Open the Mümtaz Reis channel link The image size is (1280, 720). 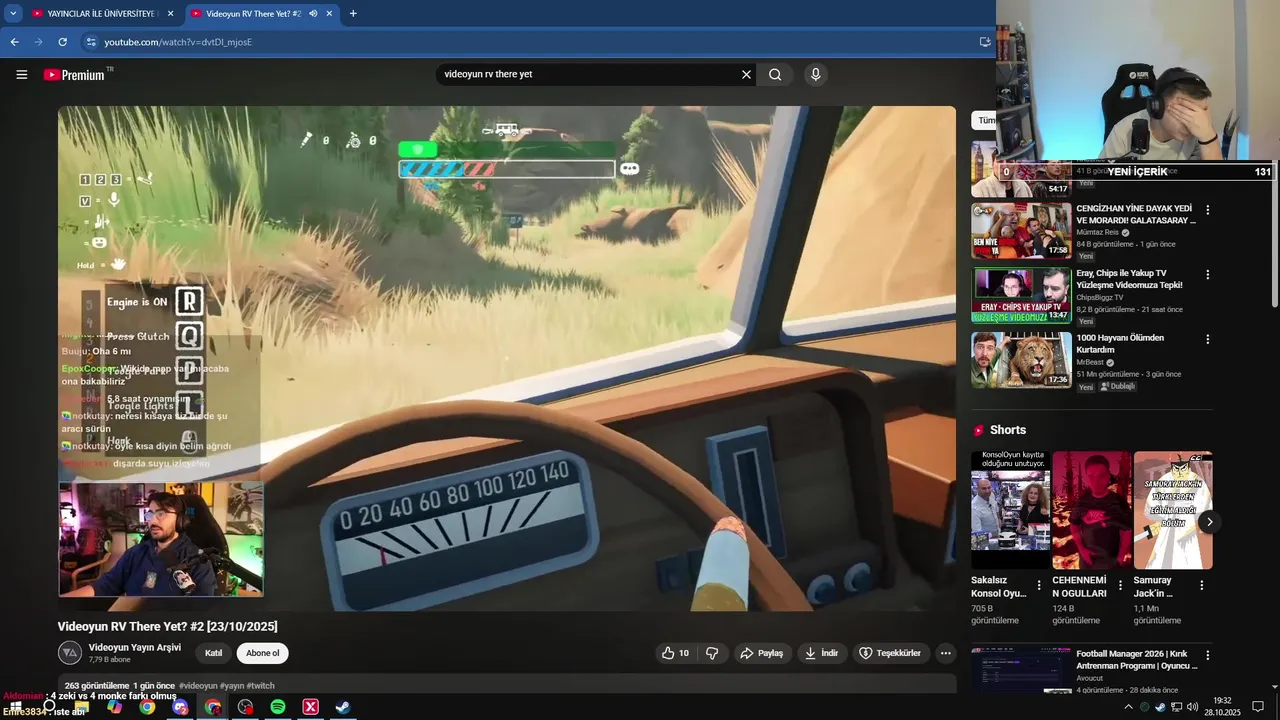(x=1097, y=232)
